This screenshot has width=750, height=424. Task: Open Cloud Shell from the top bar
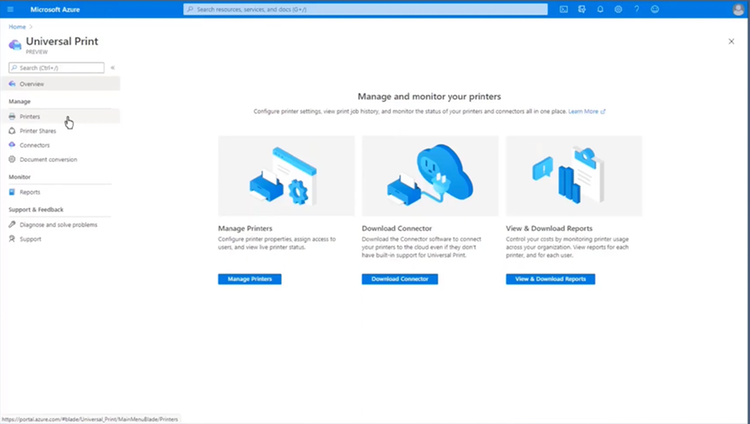pyautogui.click(x=564, y=9)
